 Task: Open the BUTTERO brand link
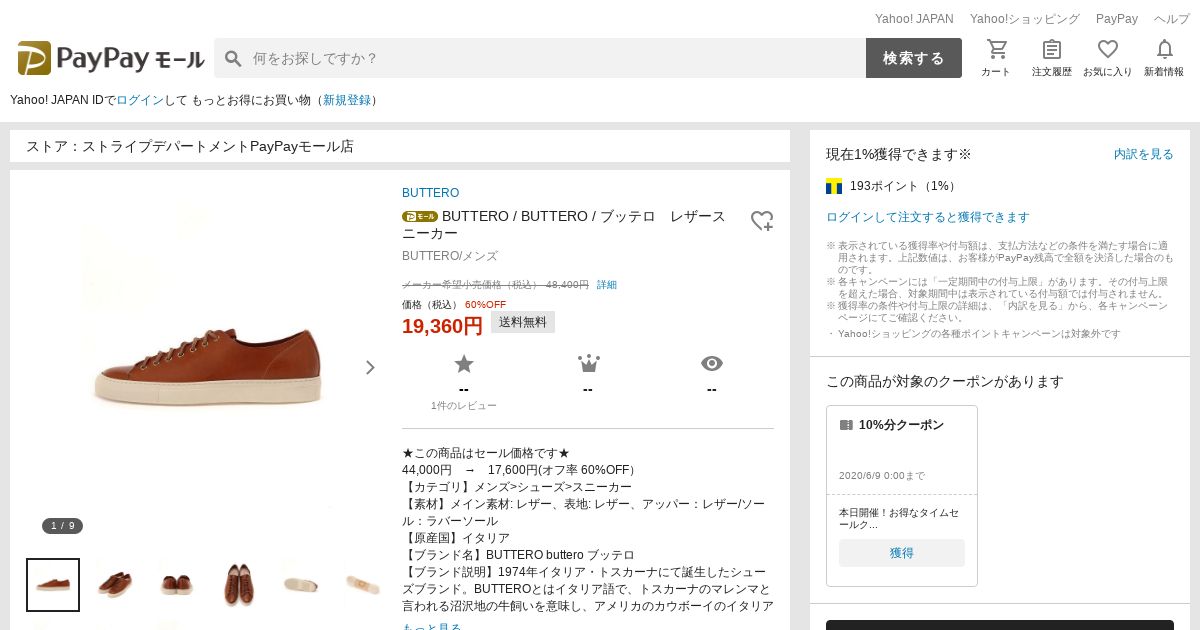(x=430, y=193)
